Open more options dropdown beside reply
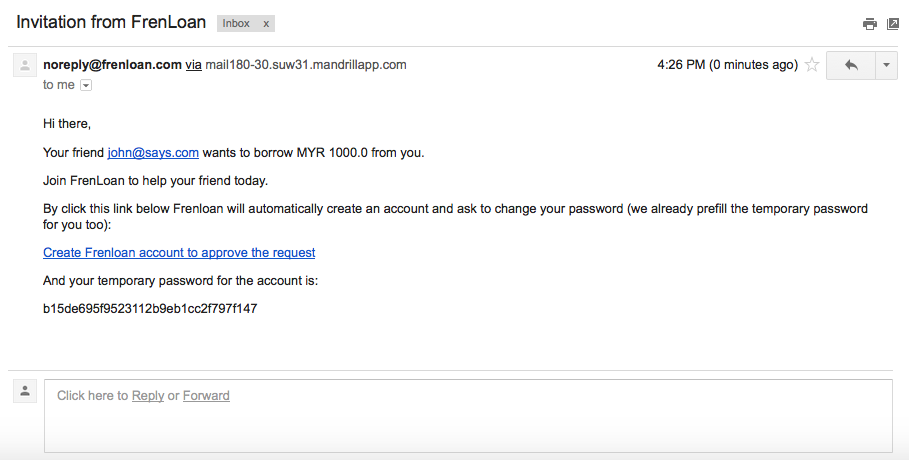 pos(886,65)
